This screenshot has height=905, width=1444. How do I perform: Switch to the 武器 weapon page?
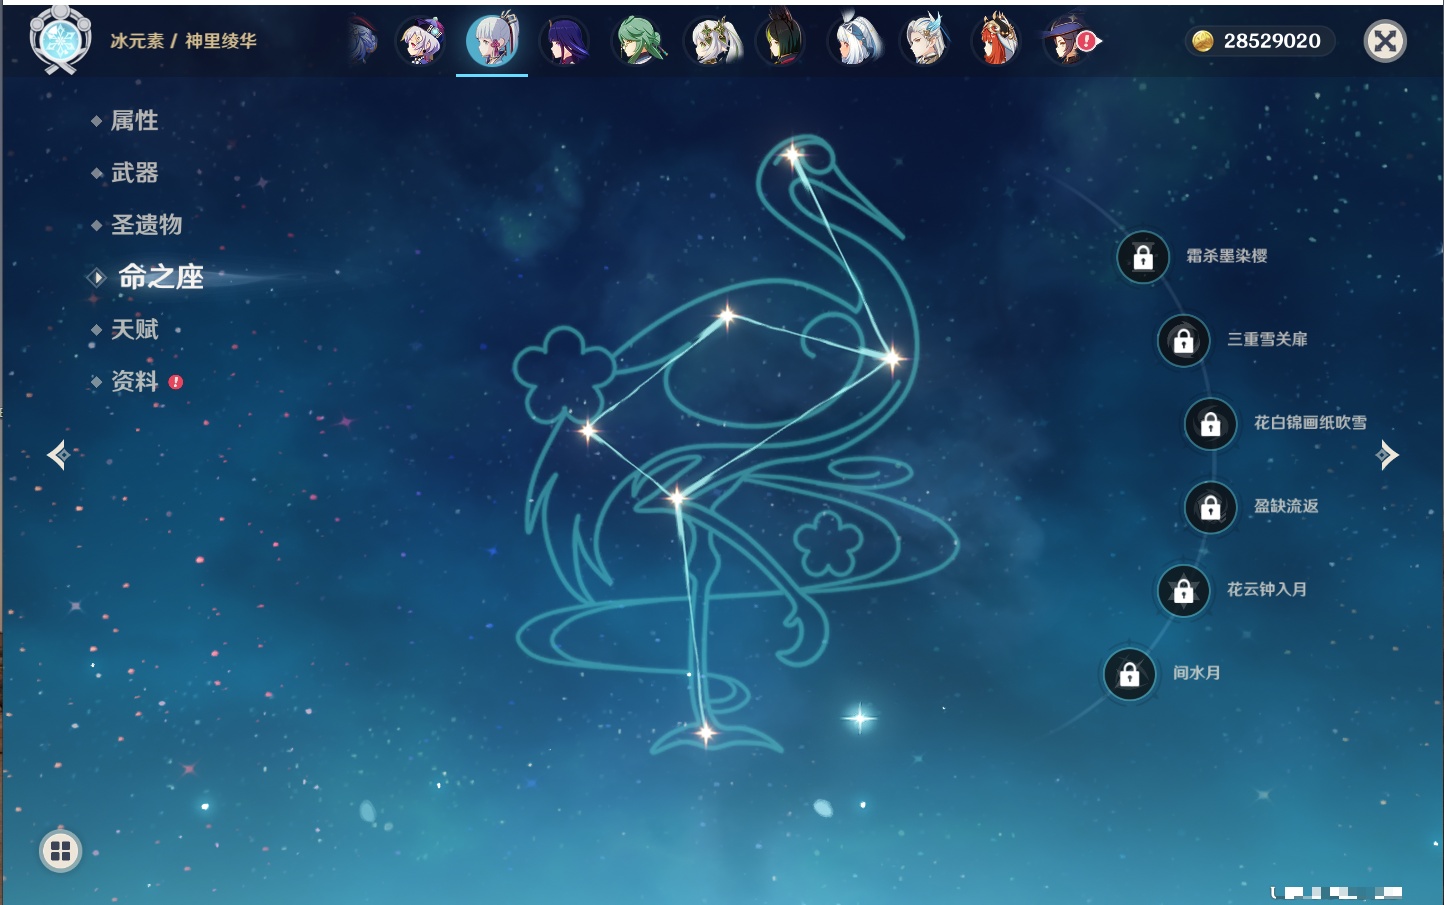click(x=134, y=173)
